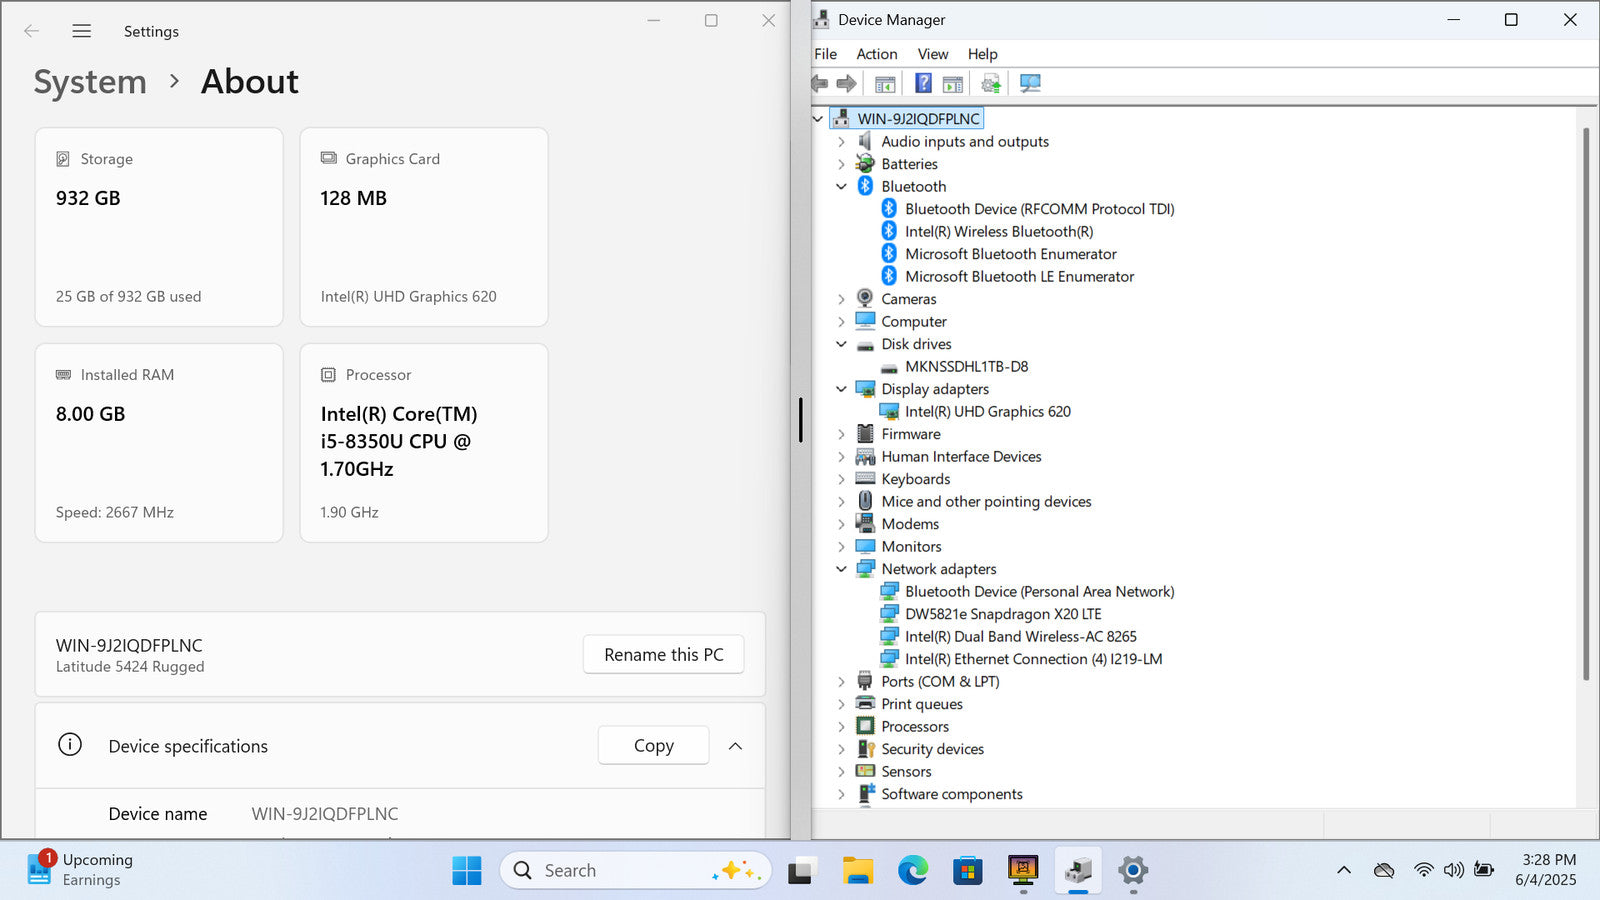Go to System breadcrumb link
The width and height of the screenshot is (1600, 900).
pyautogui.click(x=90, y=82)
